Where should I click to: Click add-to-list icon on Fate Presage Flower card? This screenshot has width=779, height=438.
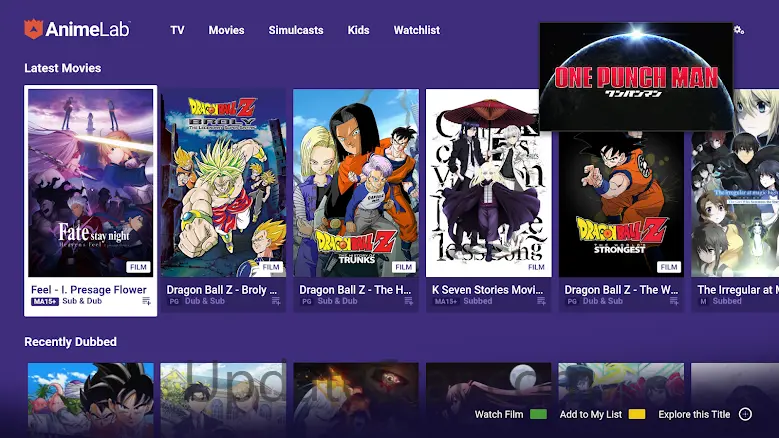pos(146,301)
